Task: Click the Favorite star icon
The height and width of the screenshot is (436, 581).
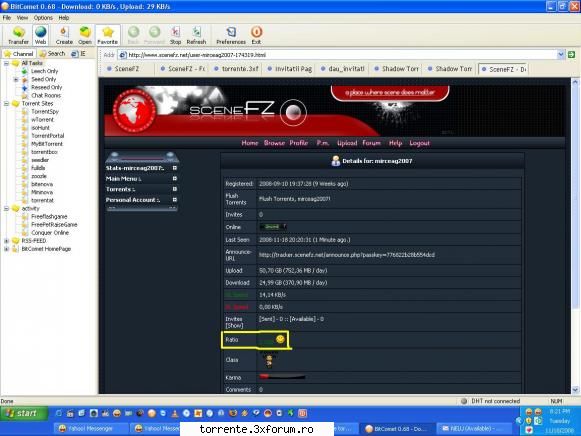Action: (x=107, y=35)
